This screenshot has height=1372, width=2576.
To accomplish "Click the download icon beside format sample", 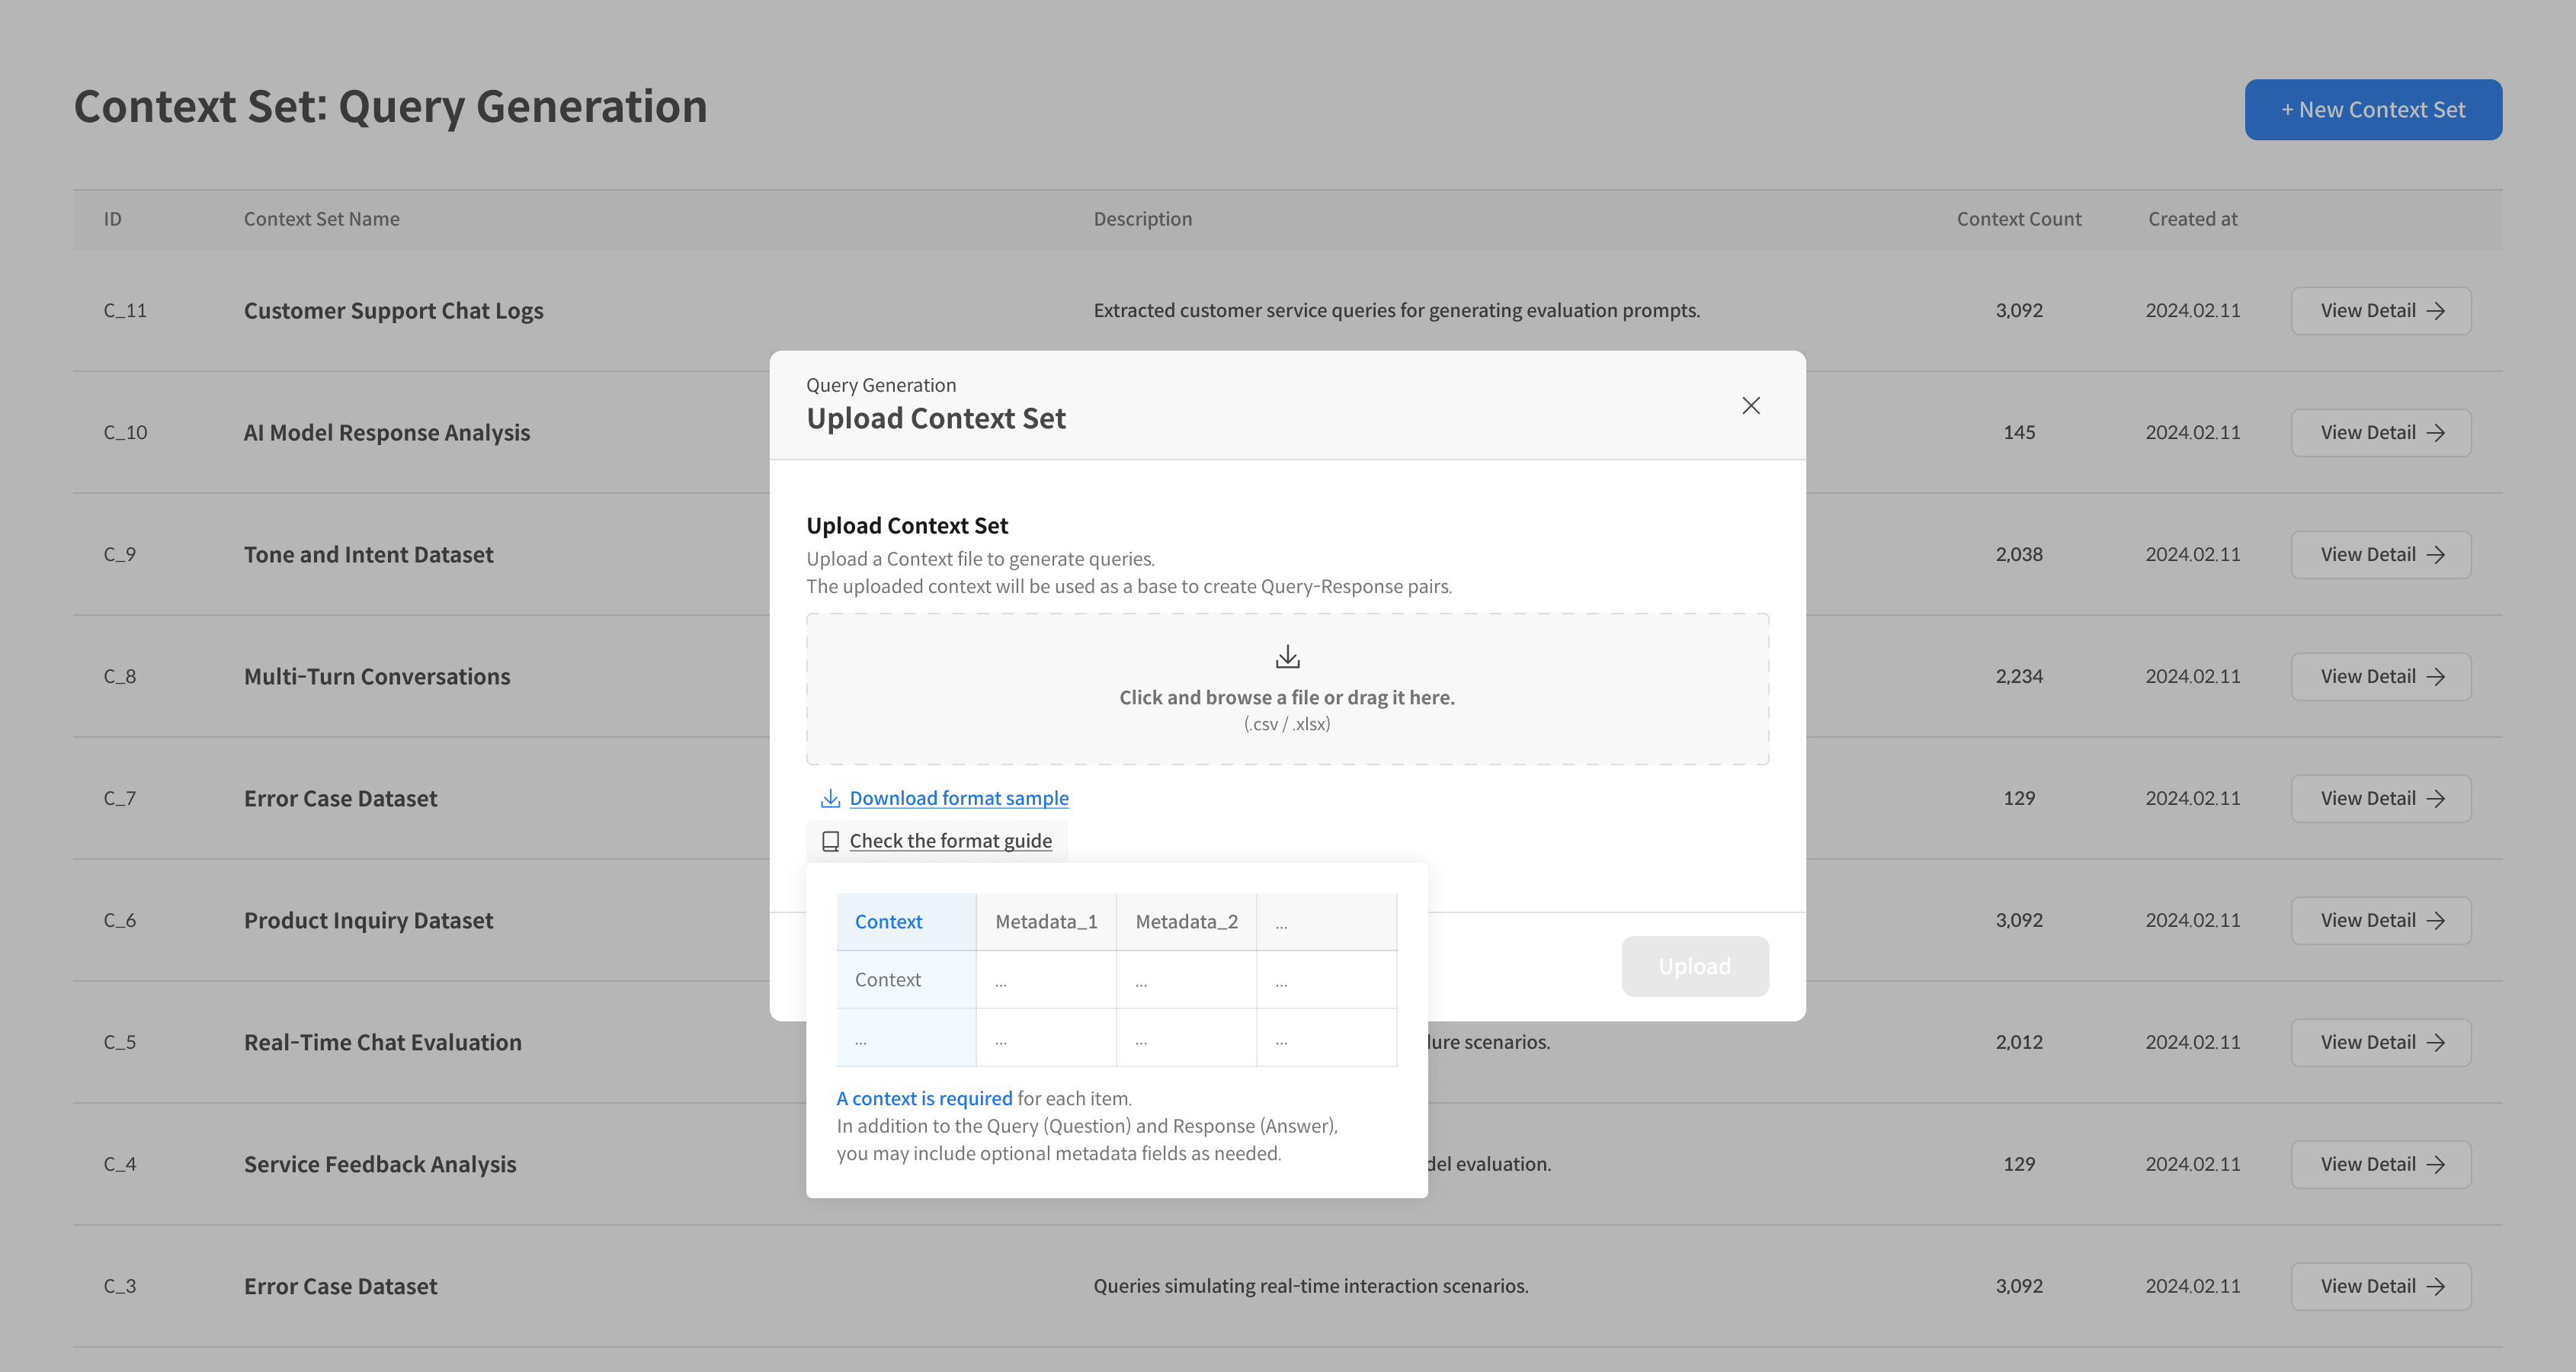I will tap(829, 798).
